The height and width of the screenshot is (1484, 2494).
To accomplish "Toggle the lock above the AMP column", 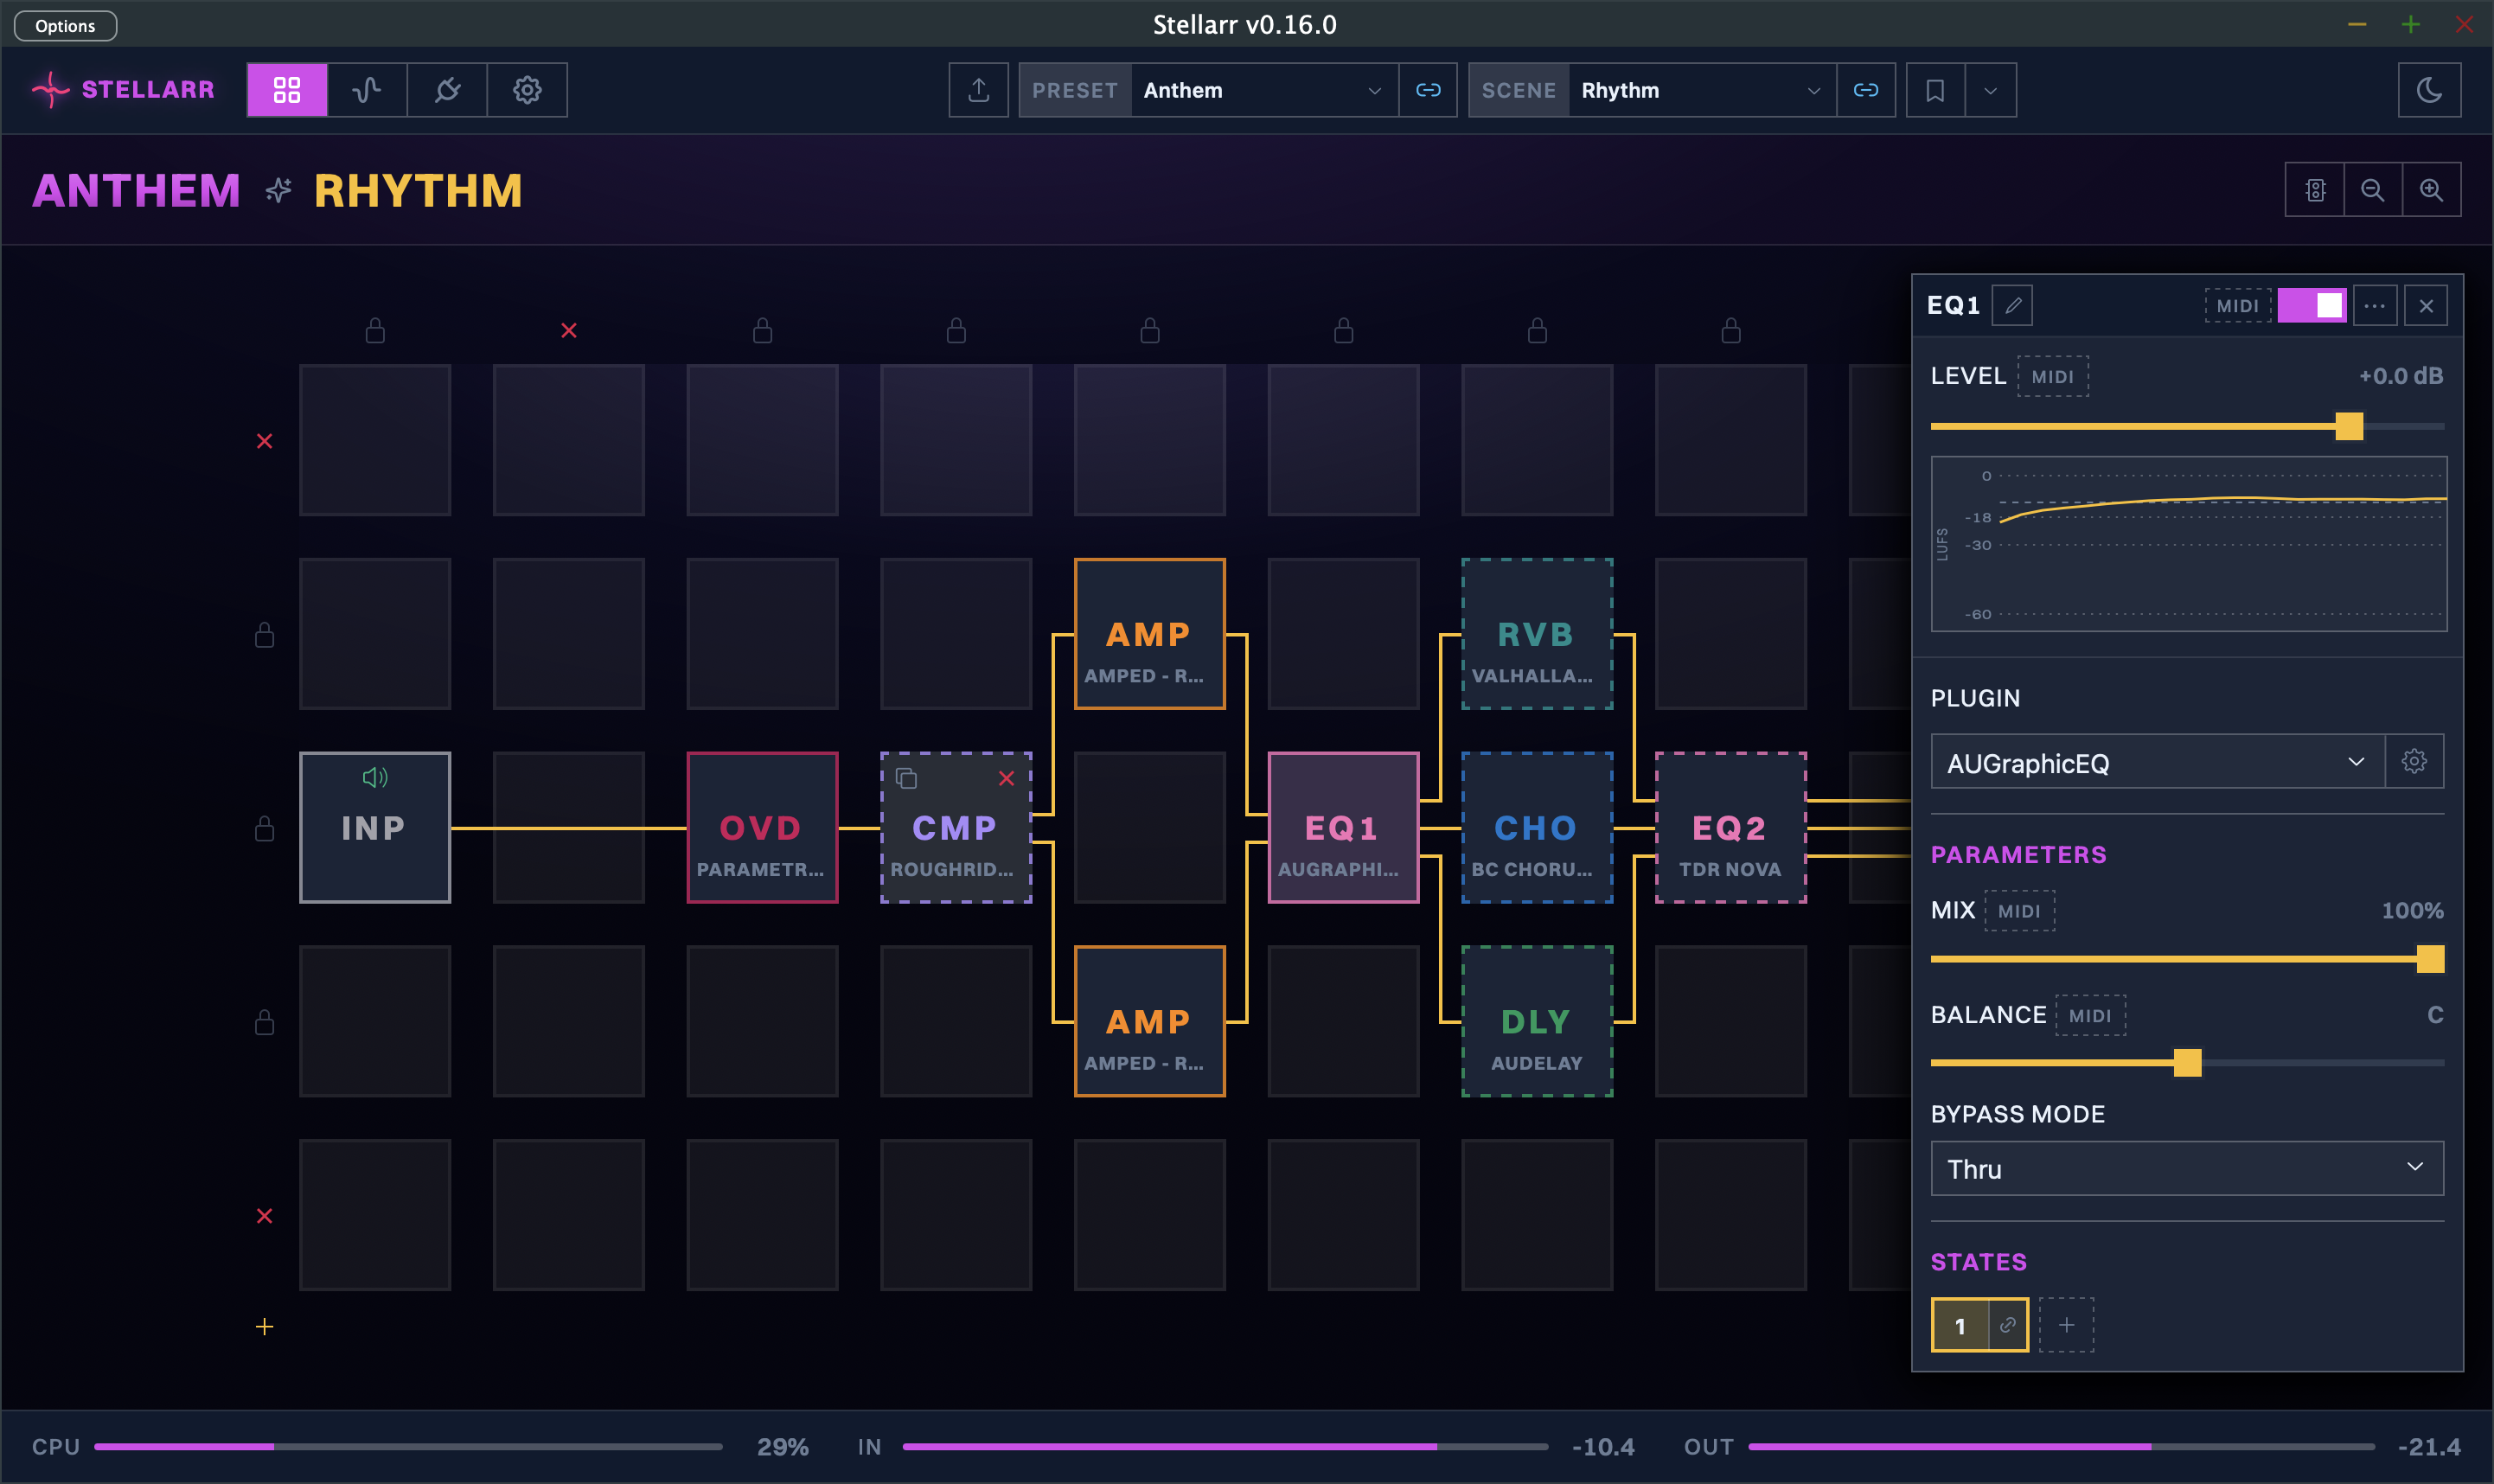I will pos(1150,330).
